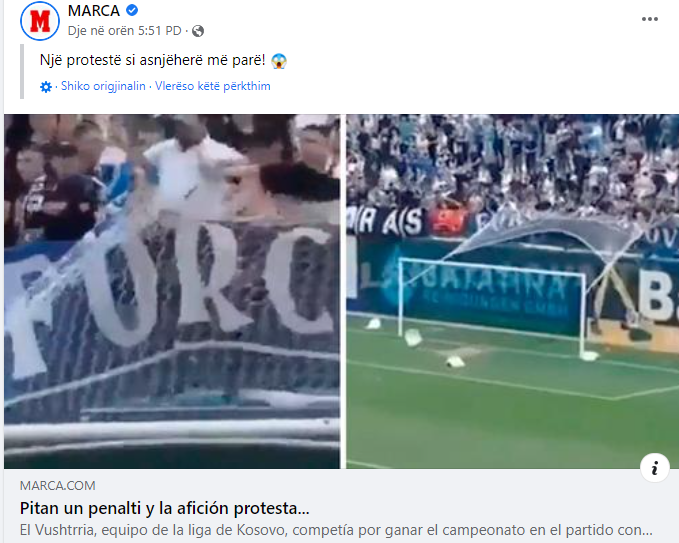Open article headline 'Pitan un penalti y la afición protesta...'
679x543 pixels.
pyautogui.click(x=165, y=508)
